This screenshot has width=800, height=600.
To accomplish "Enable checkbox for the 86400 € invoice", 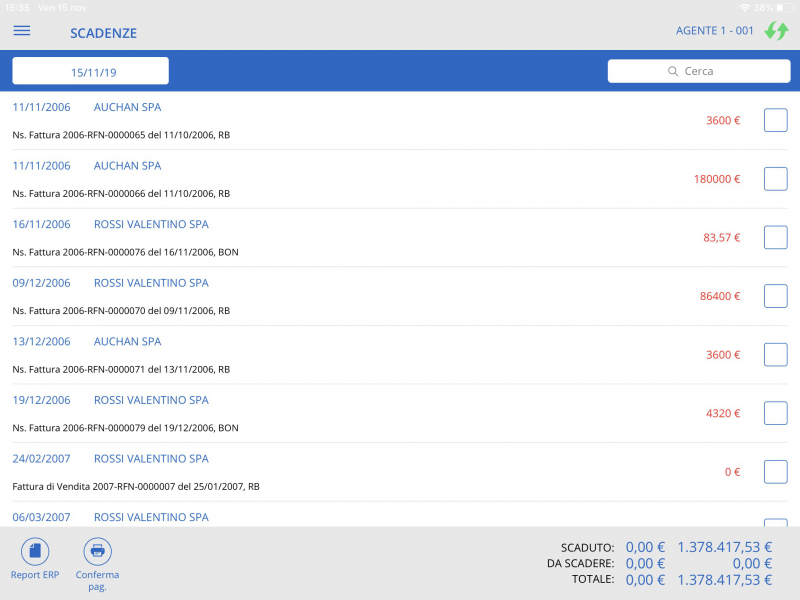I will 775,296.
